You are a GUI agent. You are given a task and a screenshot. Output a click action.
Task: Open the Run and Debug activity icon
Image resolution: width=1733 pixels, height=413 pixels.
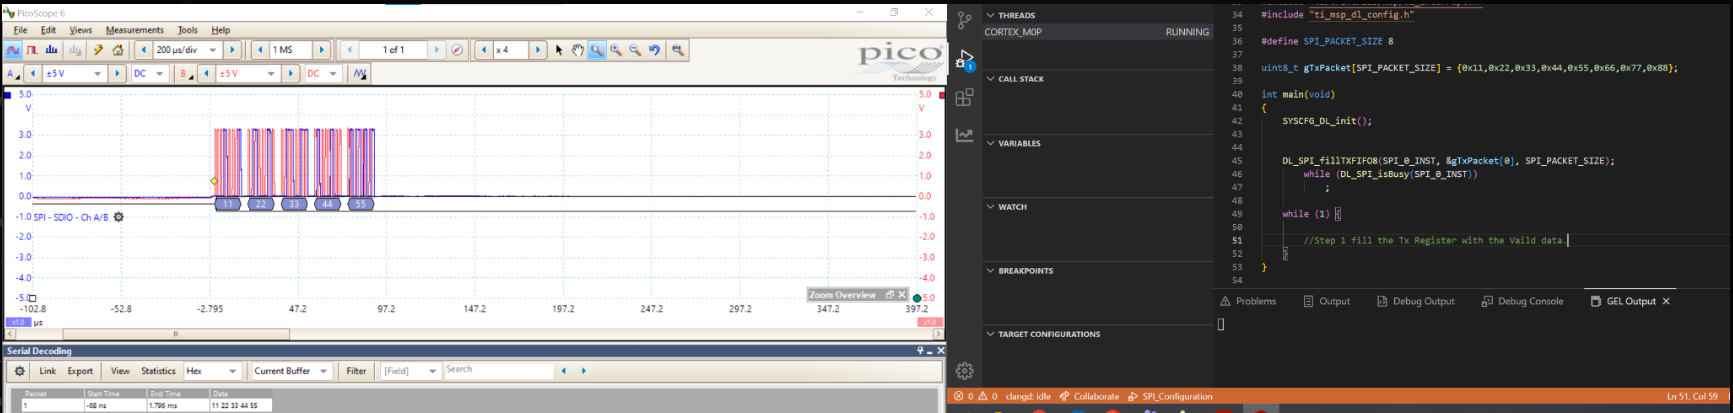tap(965, 59)
